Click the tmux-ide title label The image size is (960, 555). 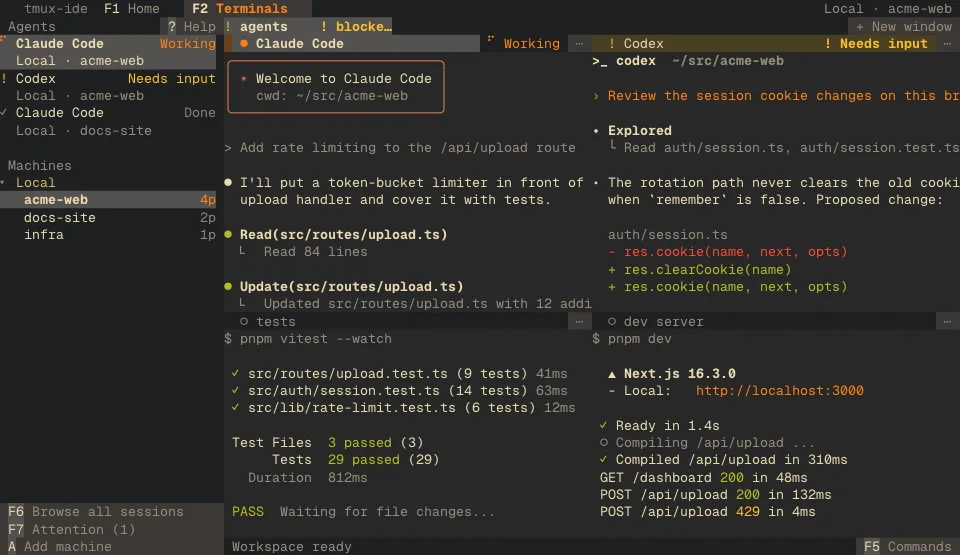point(56,9)
